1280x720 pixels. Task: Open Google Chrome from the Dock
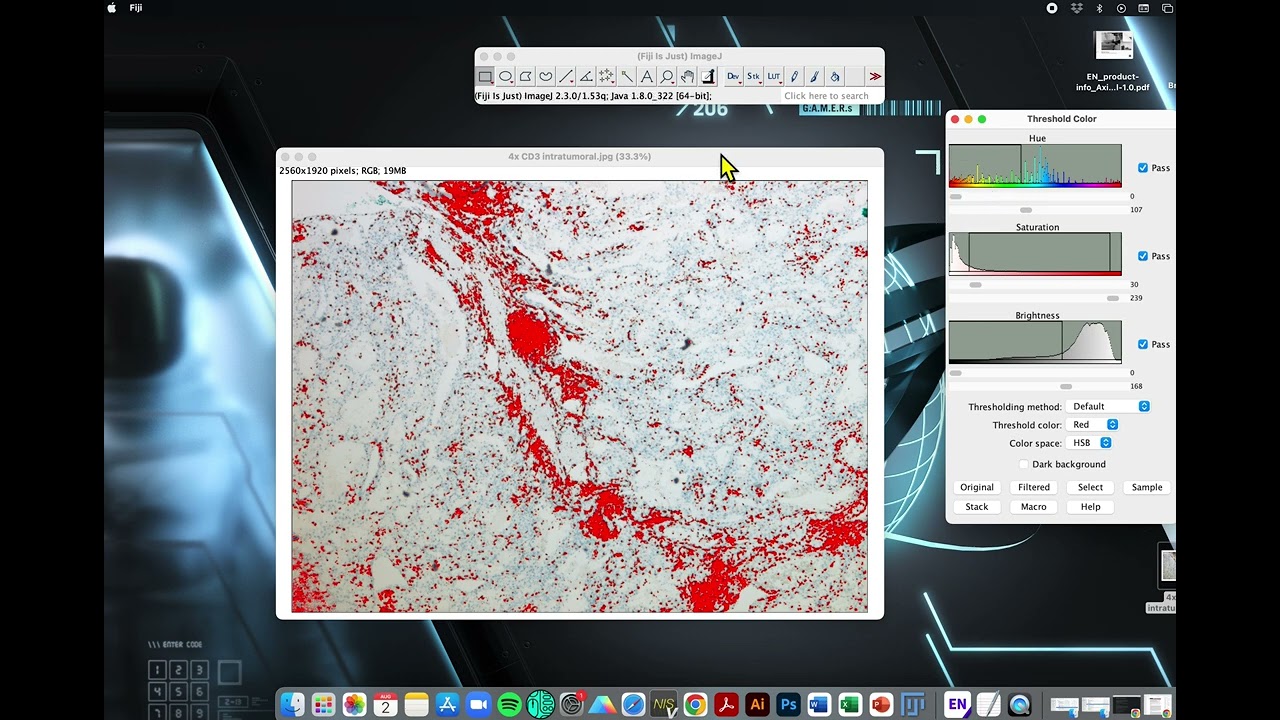tap(695, 705)
